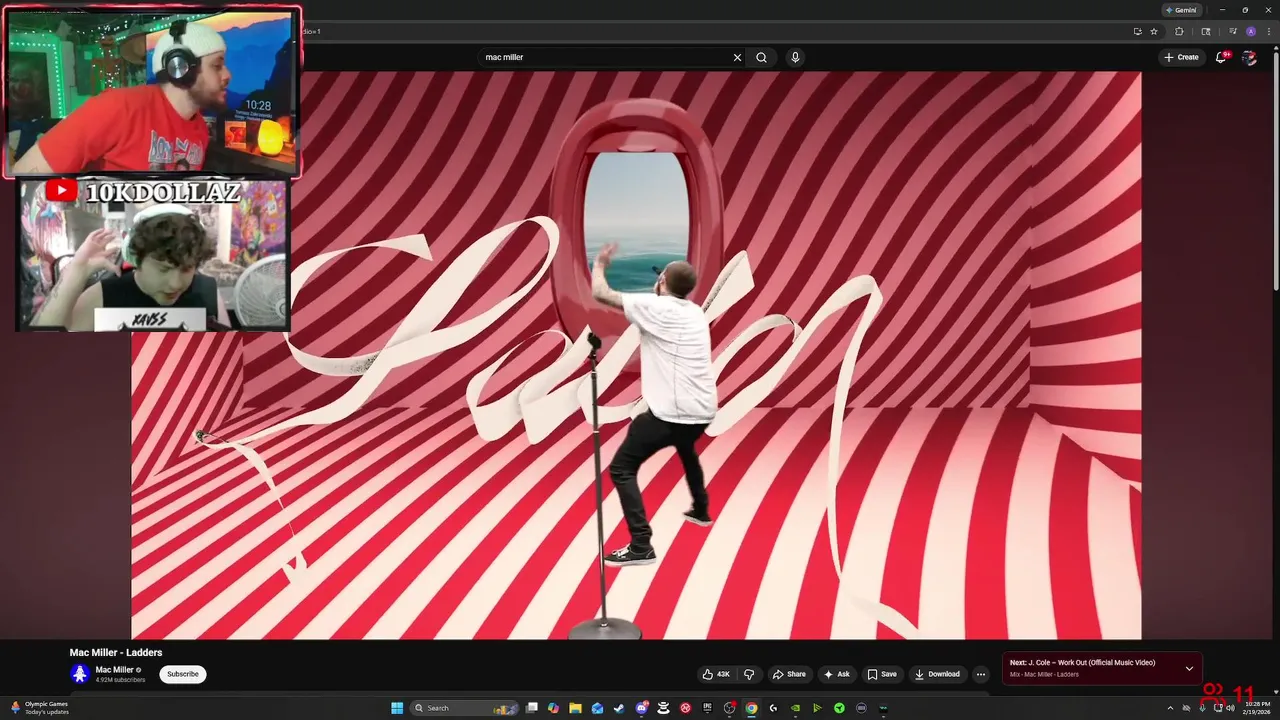Screen dimensions: 1280x720
Task: Open the Gemini button in Chrome
Action: pos(1181,10)
